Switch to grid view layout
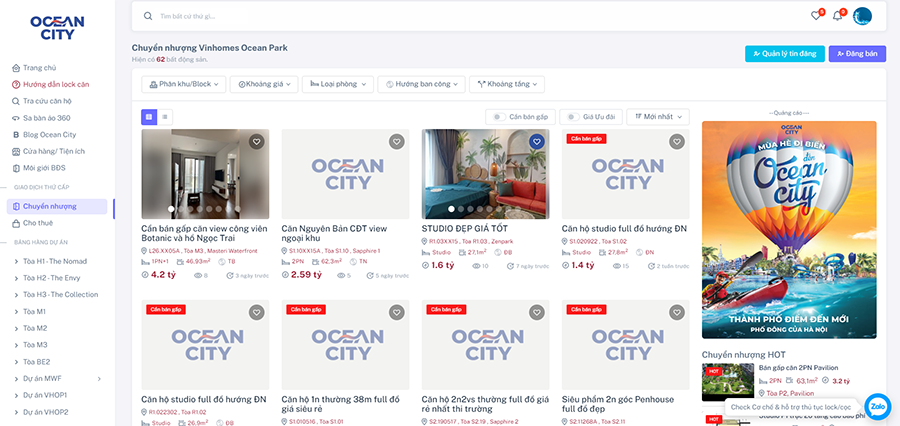 [x=149, y=117]
